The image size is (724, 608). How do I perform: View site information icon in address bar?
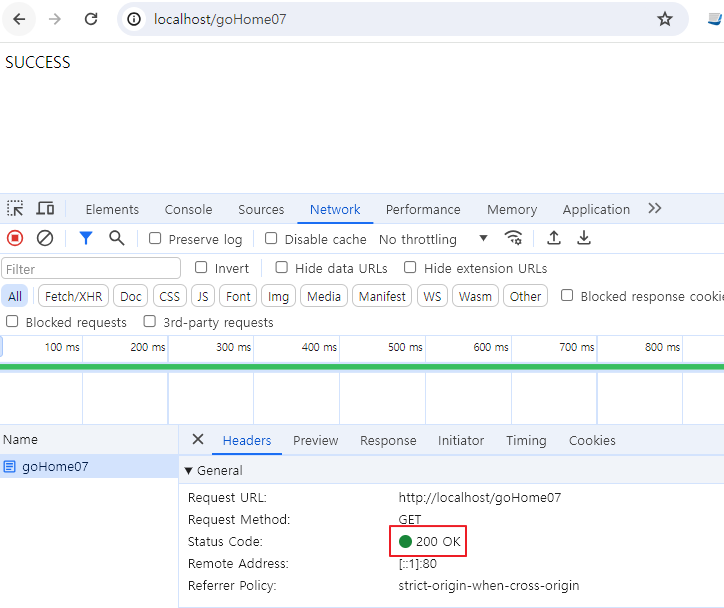click(134, 19)
